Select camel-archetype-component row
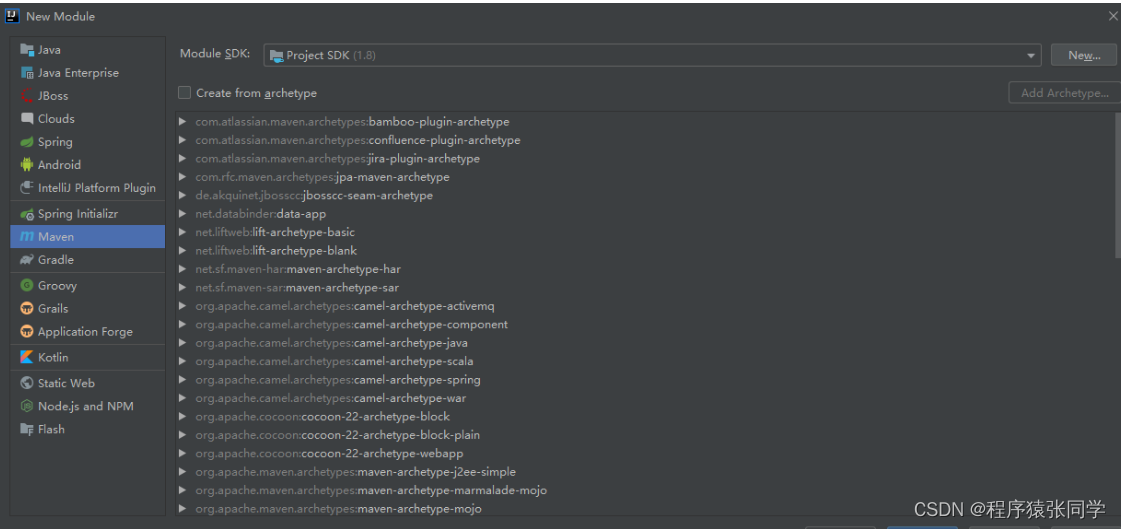Image resolution: width=1121 pixels, height=529 pixels. (645, 325)
